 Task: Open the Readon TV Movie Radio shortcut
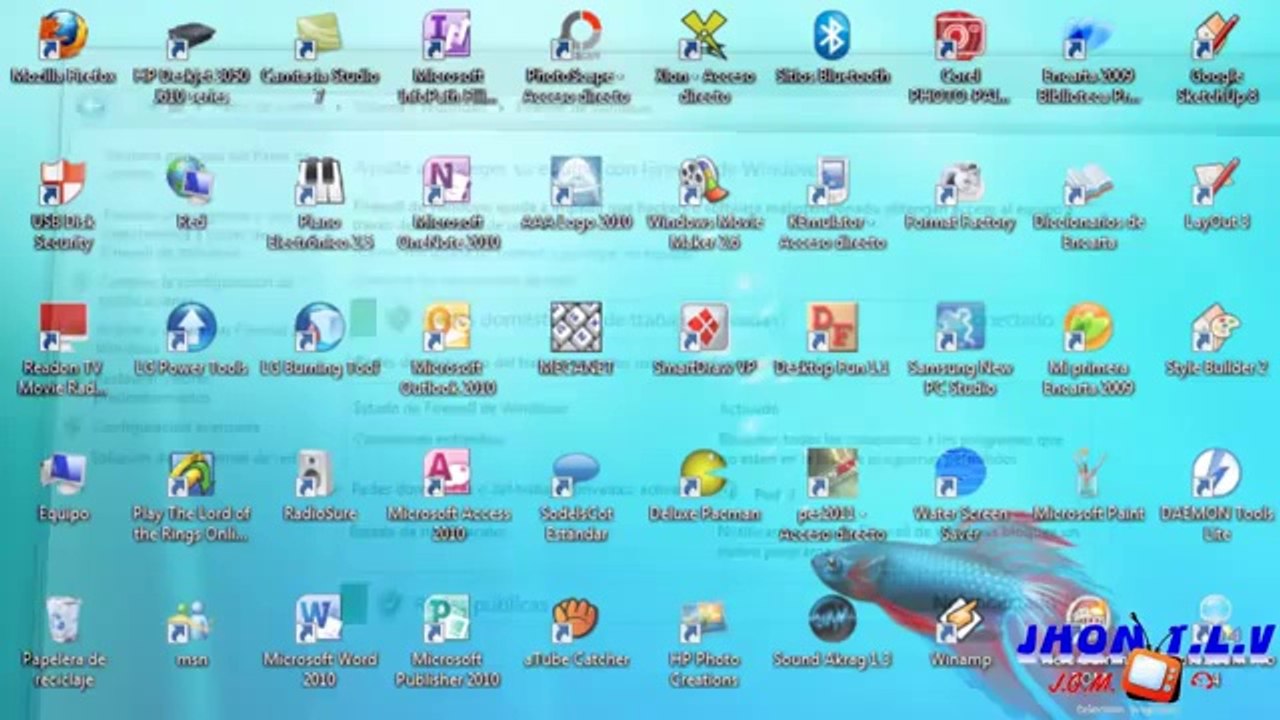tap(63, 327)
